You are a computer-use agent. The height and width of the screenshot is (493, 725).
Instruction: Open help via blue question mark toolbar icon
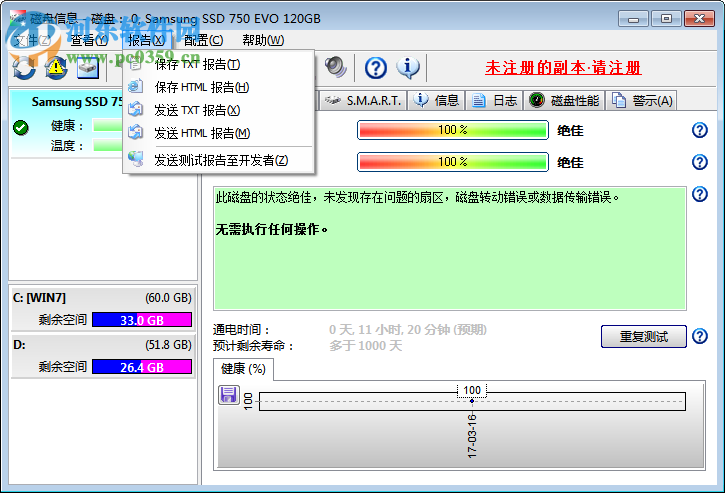pyautogui.click(x=376, y=68)
